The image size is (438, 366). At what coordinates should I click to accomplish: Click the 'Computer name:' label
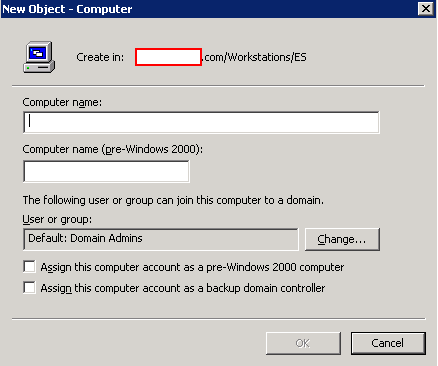point(62,102)
